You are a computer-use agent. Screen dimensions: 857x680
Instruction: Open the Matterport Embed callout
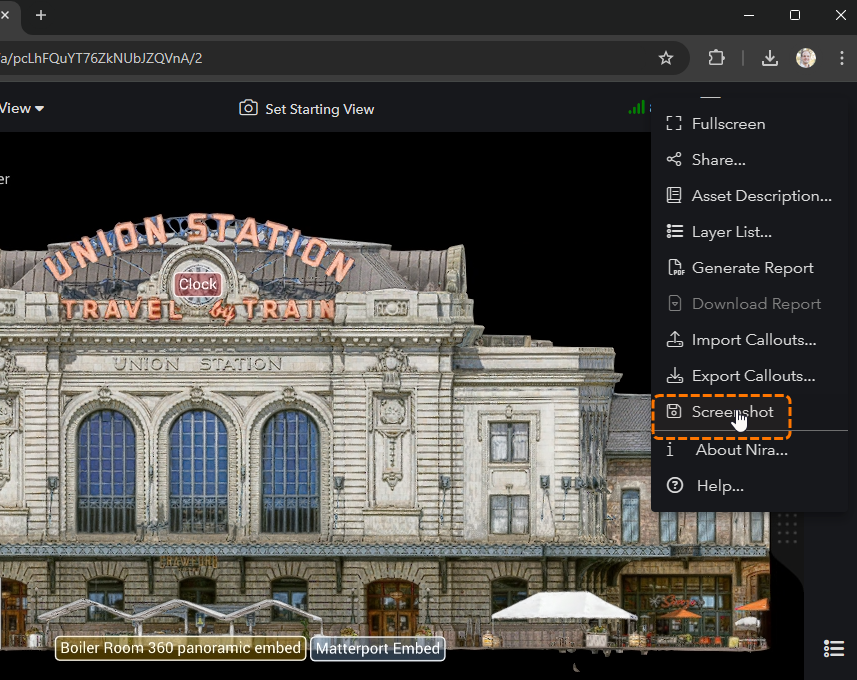[x=378, y=649]
